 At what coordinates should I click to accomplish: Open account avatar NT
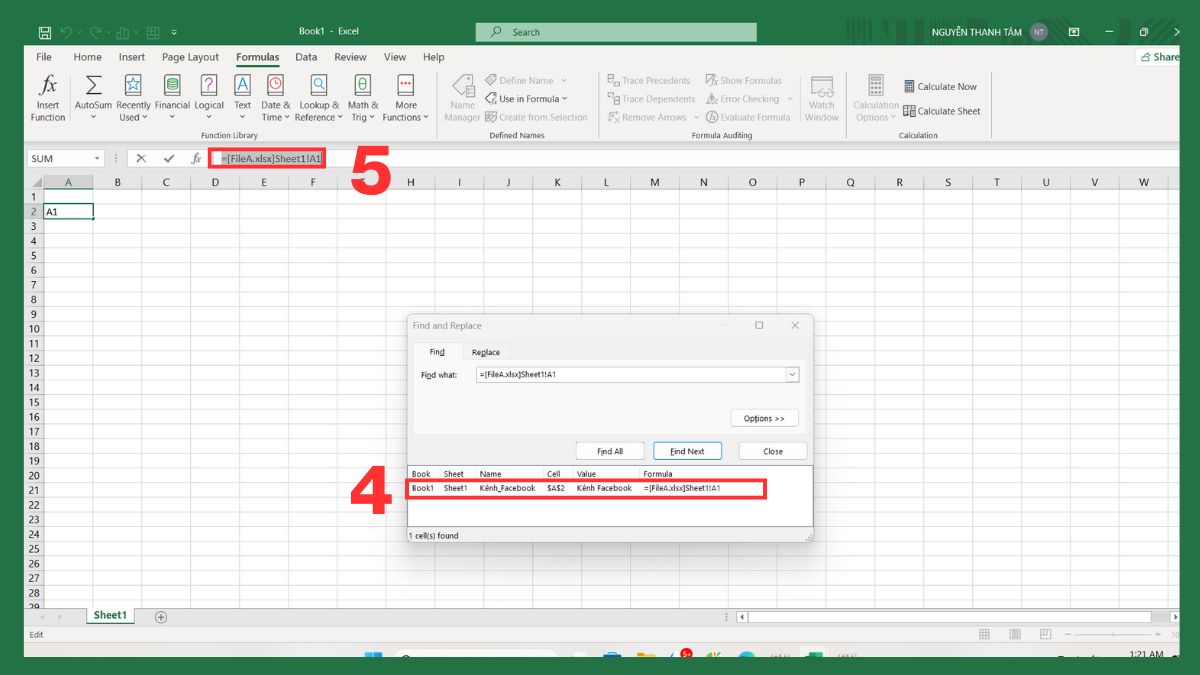click(x=1039, y=32)
